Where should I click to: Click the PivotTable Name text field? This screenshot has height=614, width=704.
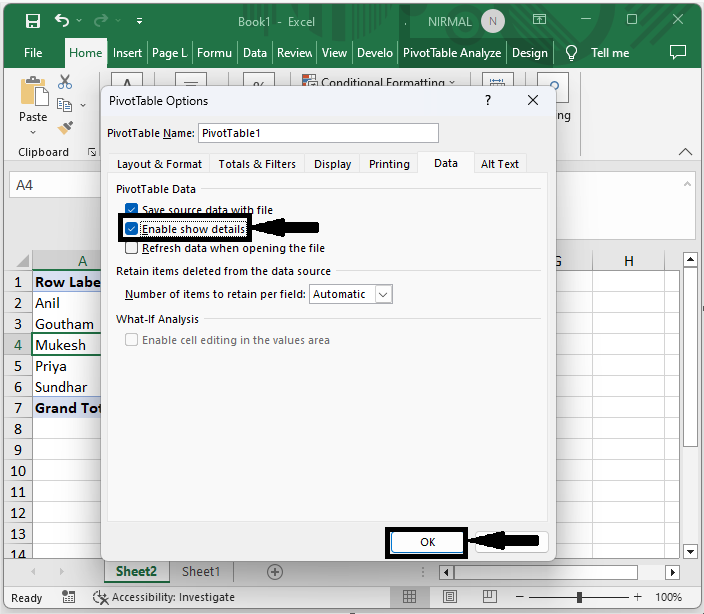click(318, 133)
